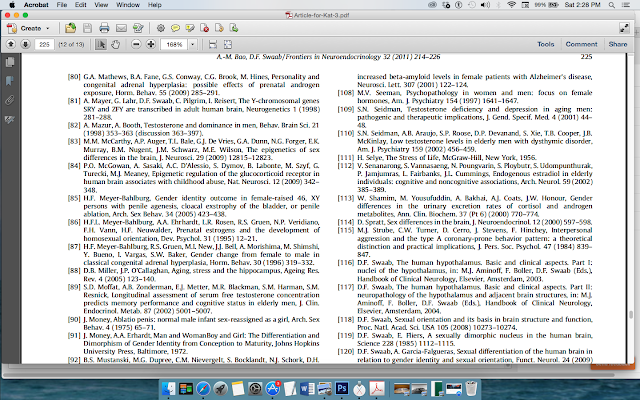Go to next page arrow
The height and width of the screenshot is (400, 640).
click(25, 44)
